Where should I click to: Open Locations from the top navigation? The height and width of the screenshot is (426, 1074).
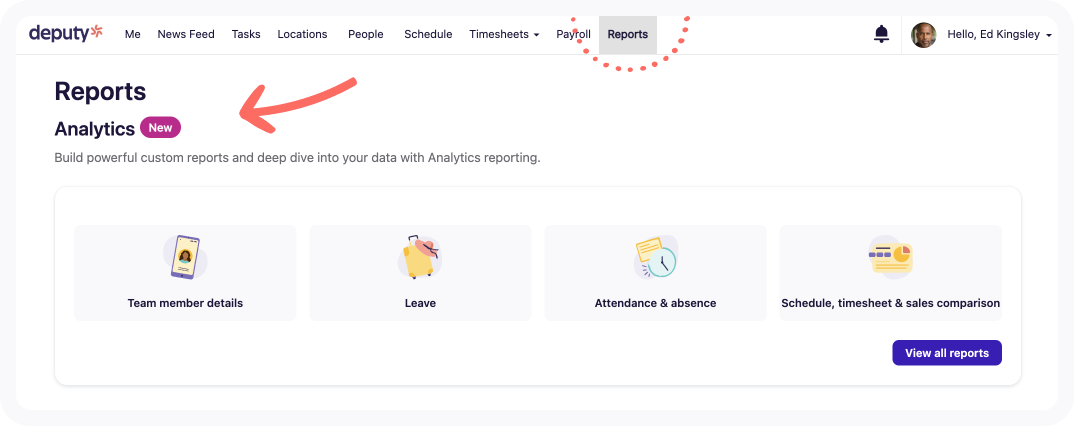[302, 34]
